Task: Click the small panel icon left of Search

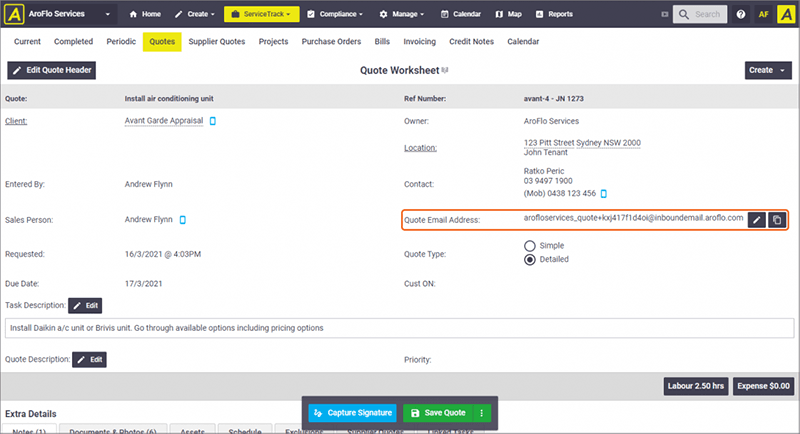Action: 664,14
